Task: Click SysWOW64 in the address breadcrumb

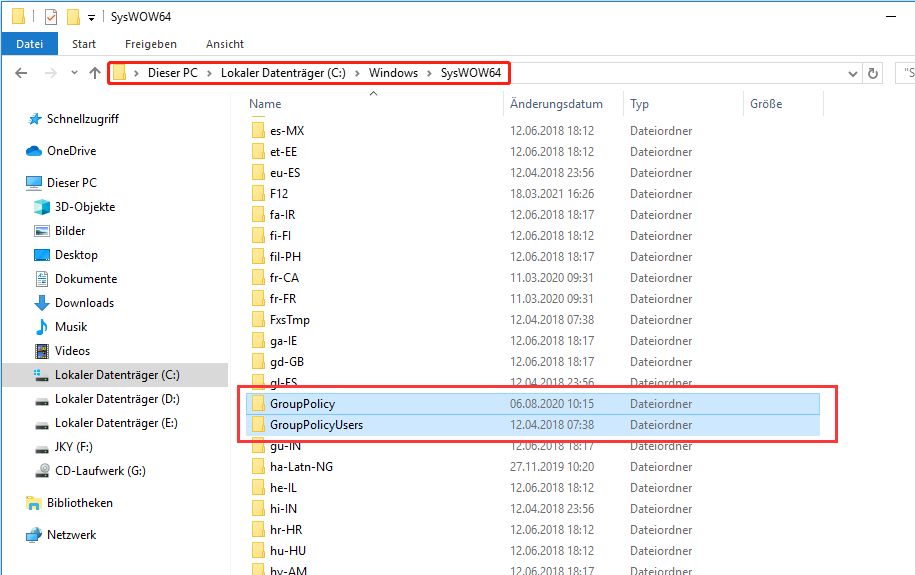Action: click(x=470, y=73)
